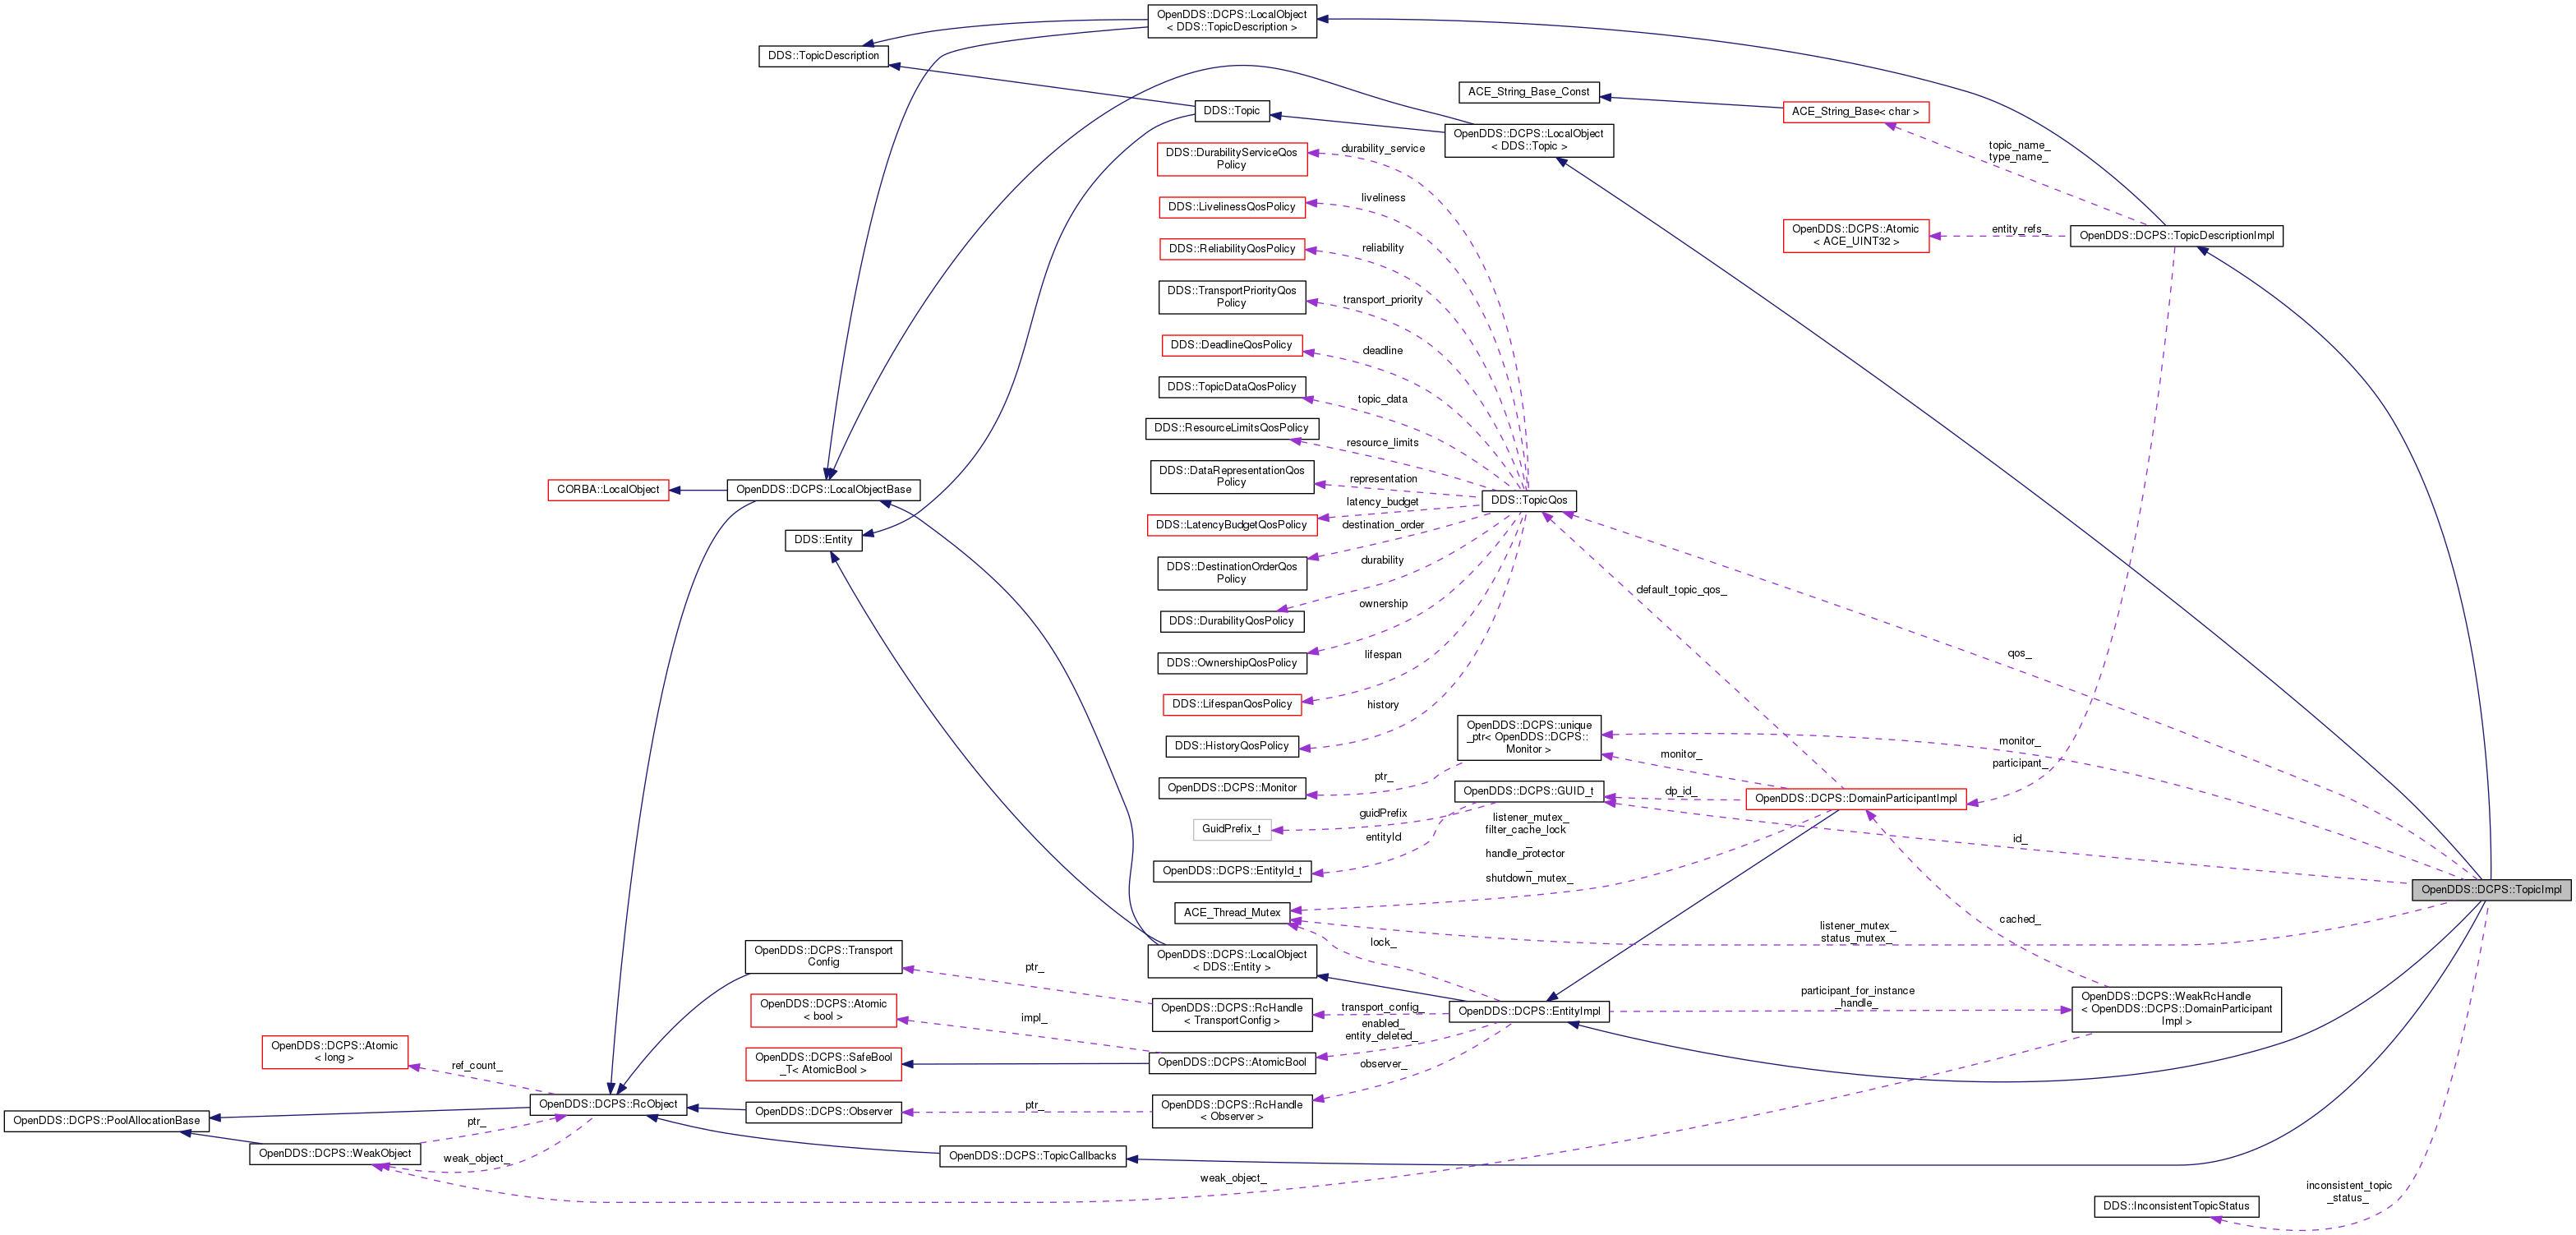Open the DDS::Topic node
The height and width of the screenshot is (1235, 2576).
pyautogui.click(x=1231, y=111)
